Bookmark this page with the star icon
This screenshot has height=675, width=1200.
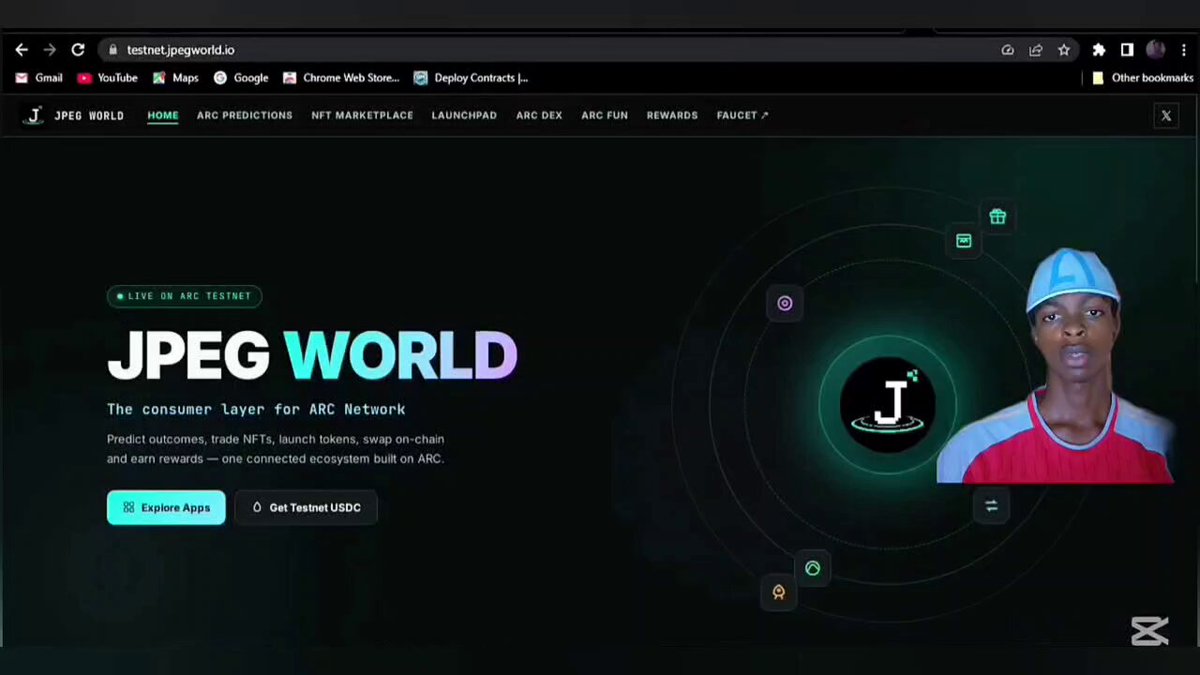[1064, 50]
